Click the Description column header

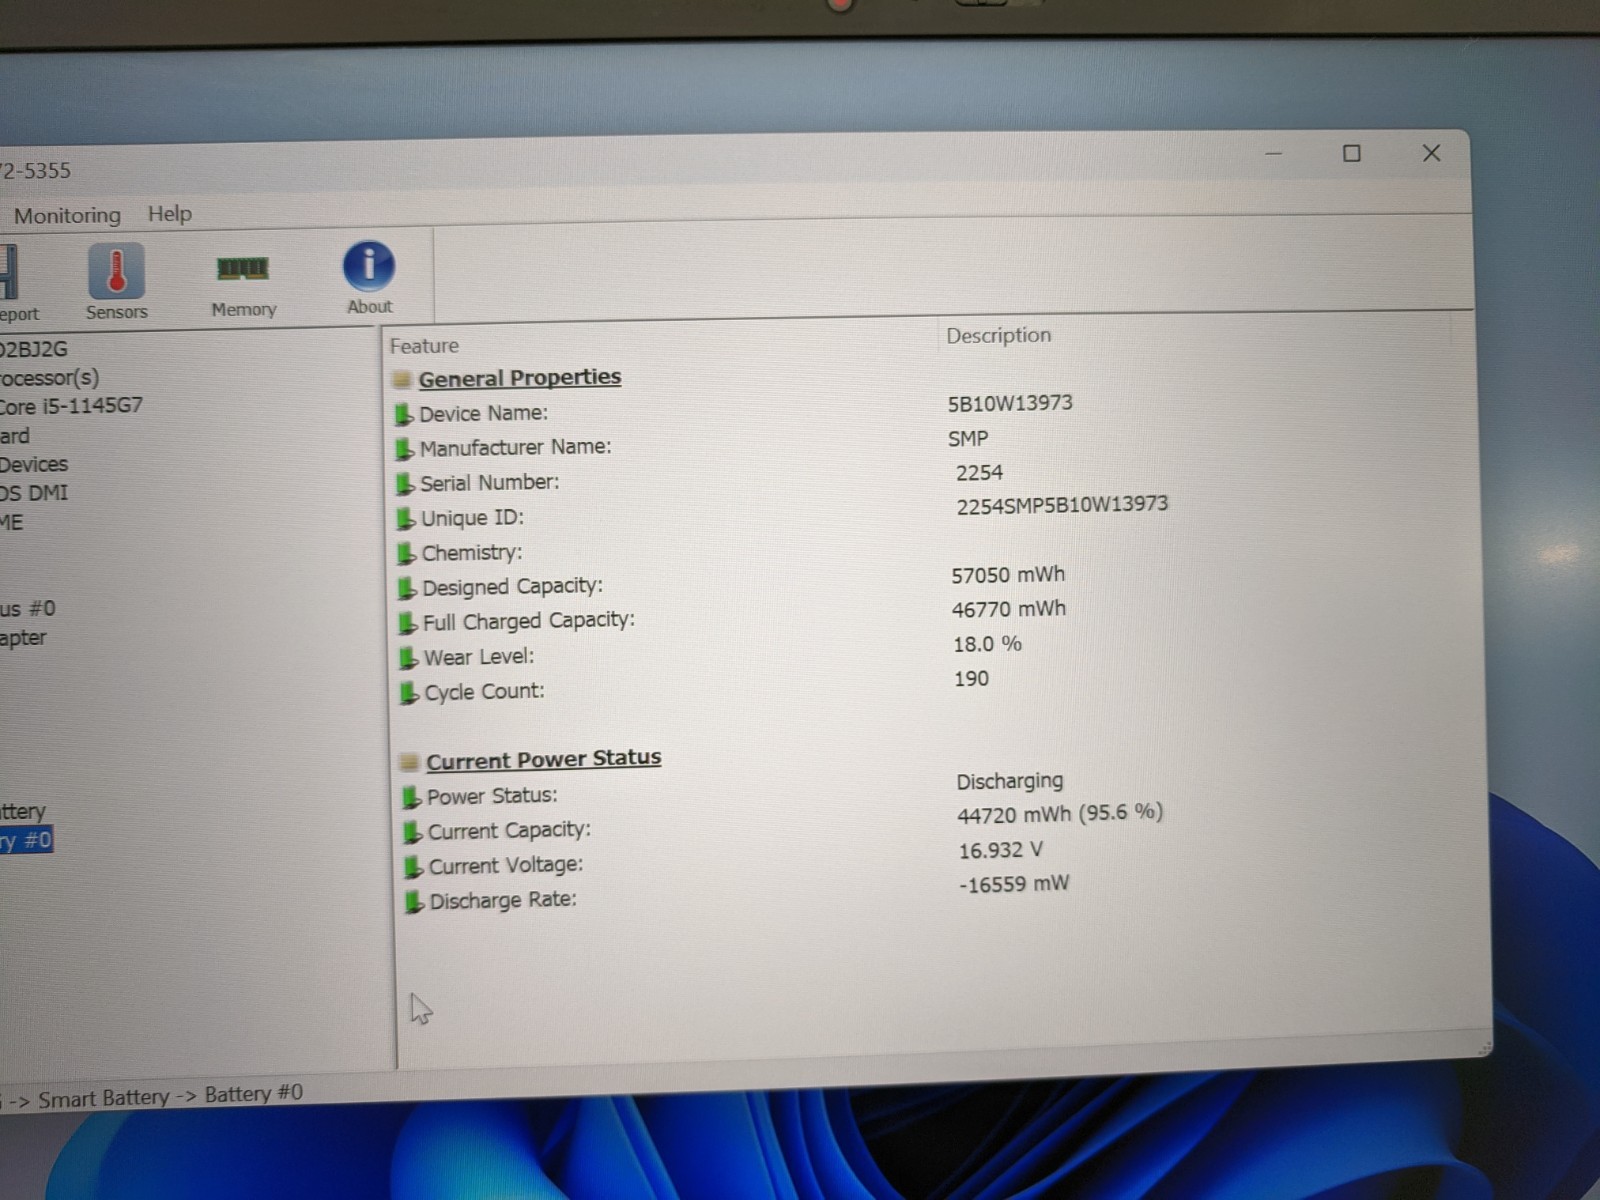coord(998,335)
